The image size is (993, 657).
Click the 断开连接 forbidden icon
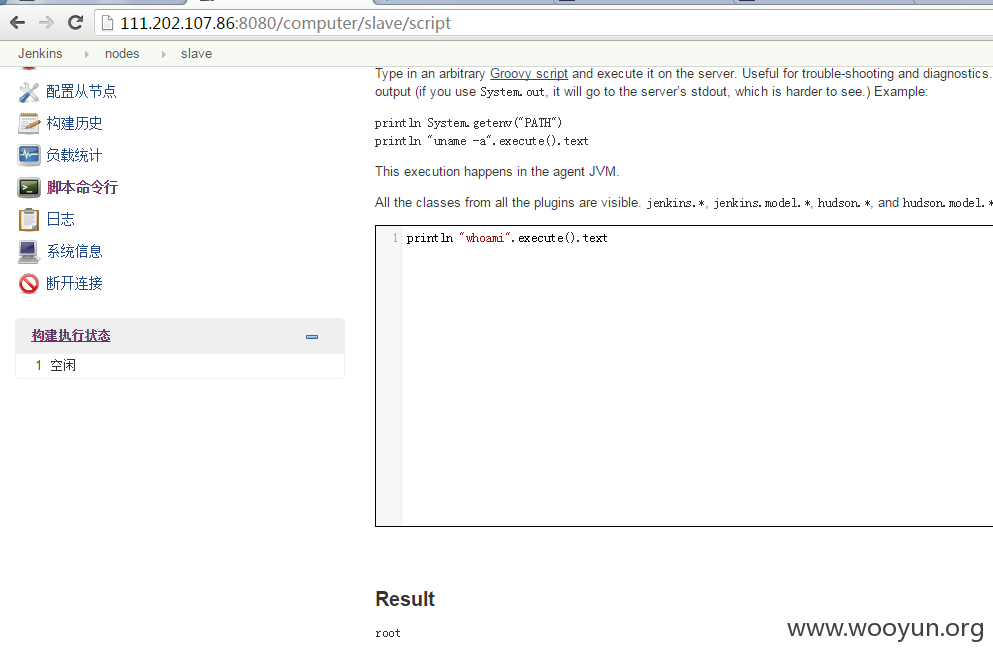[28, 283]
